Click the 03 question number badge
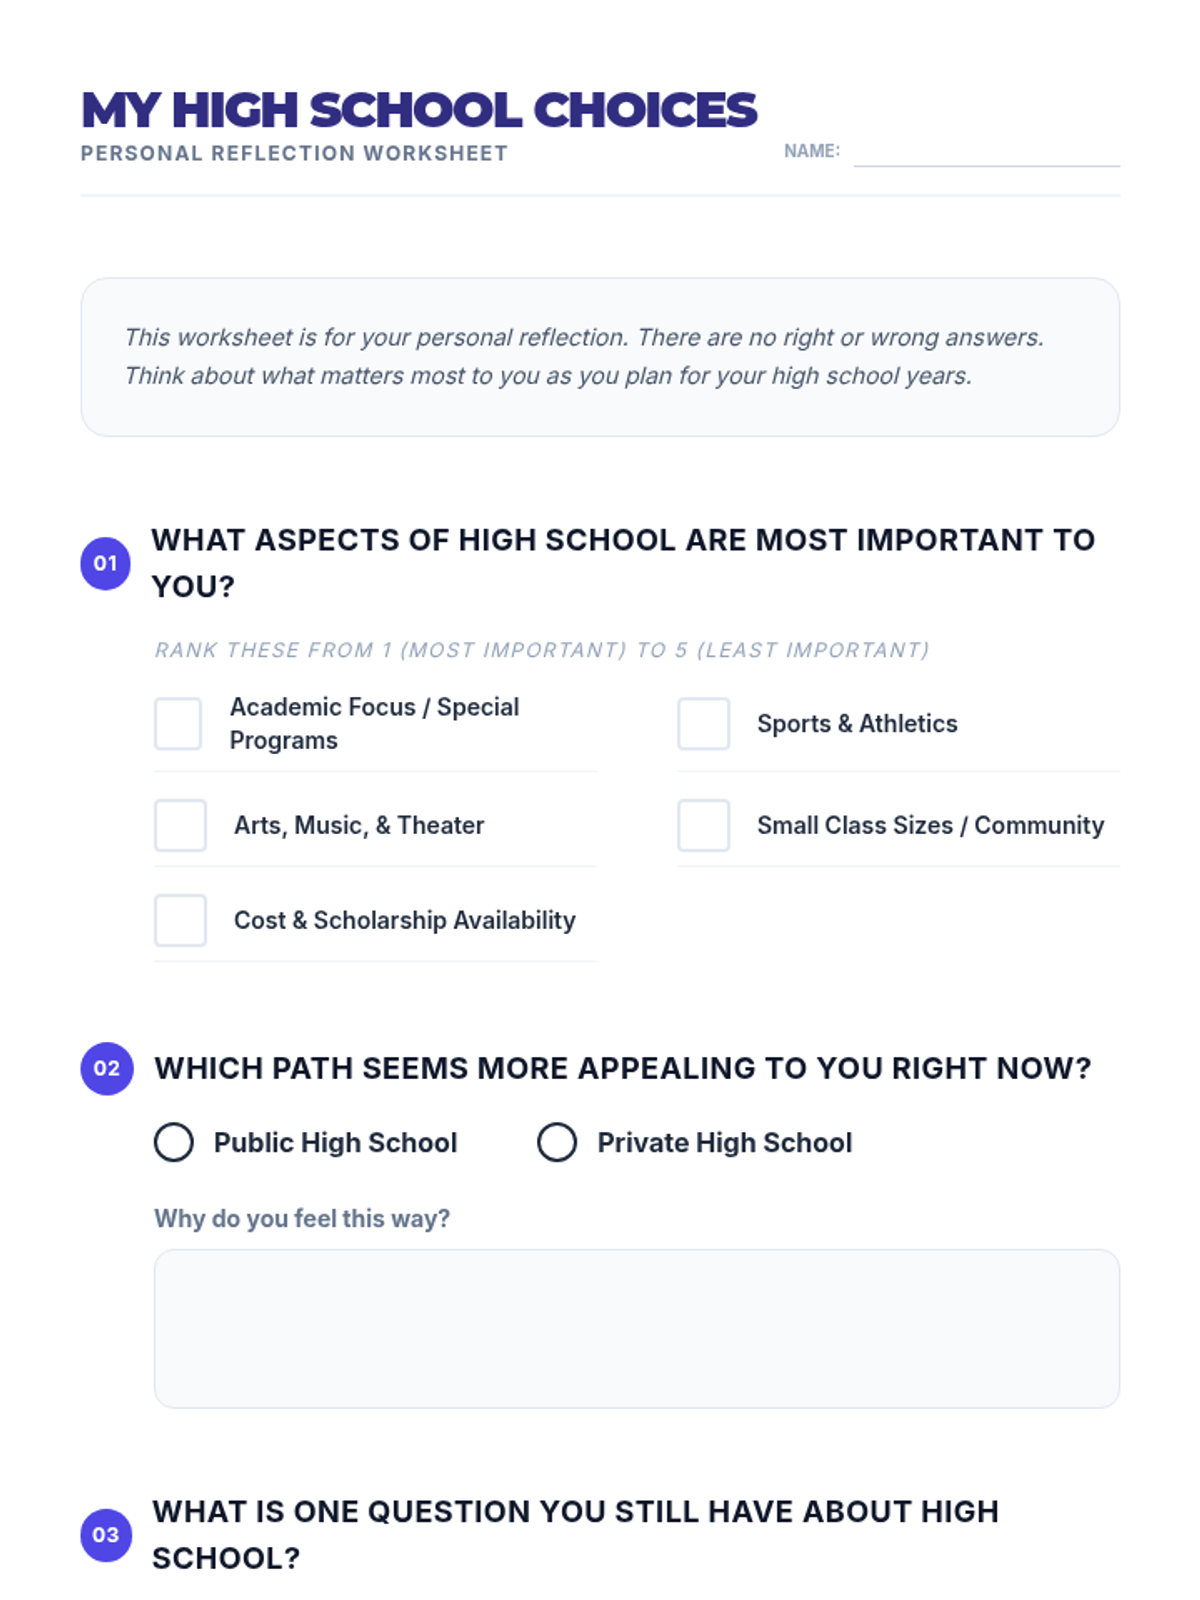Image resolution: width=1200 pixels, height=1600 pixels. (106, 1535)
